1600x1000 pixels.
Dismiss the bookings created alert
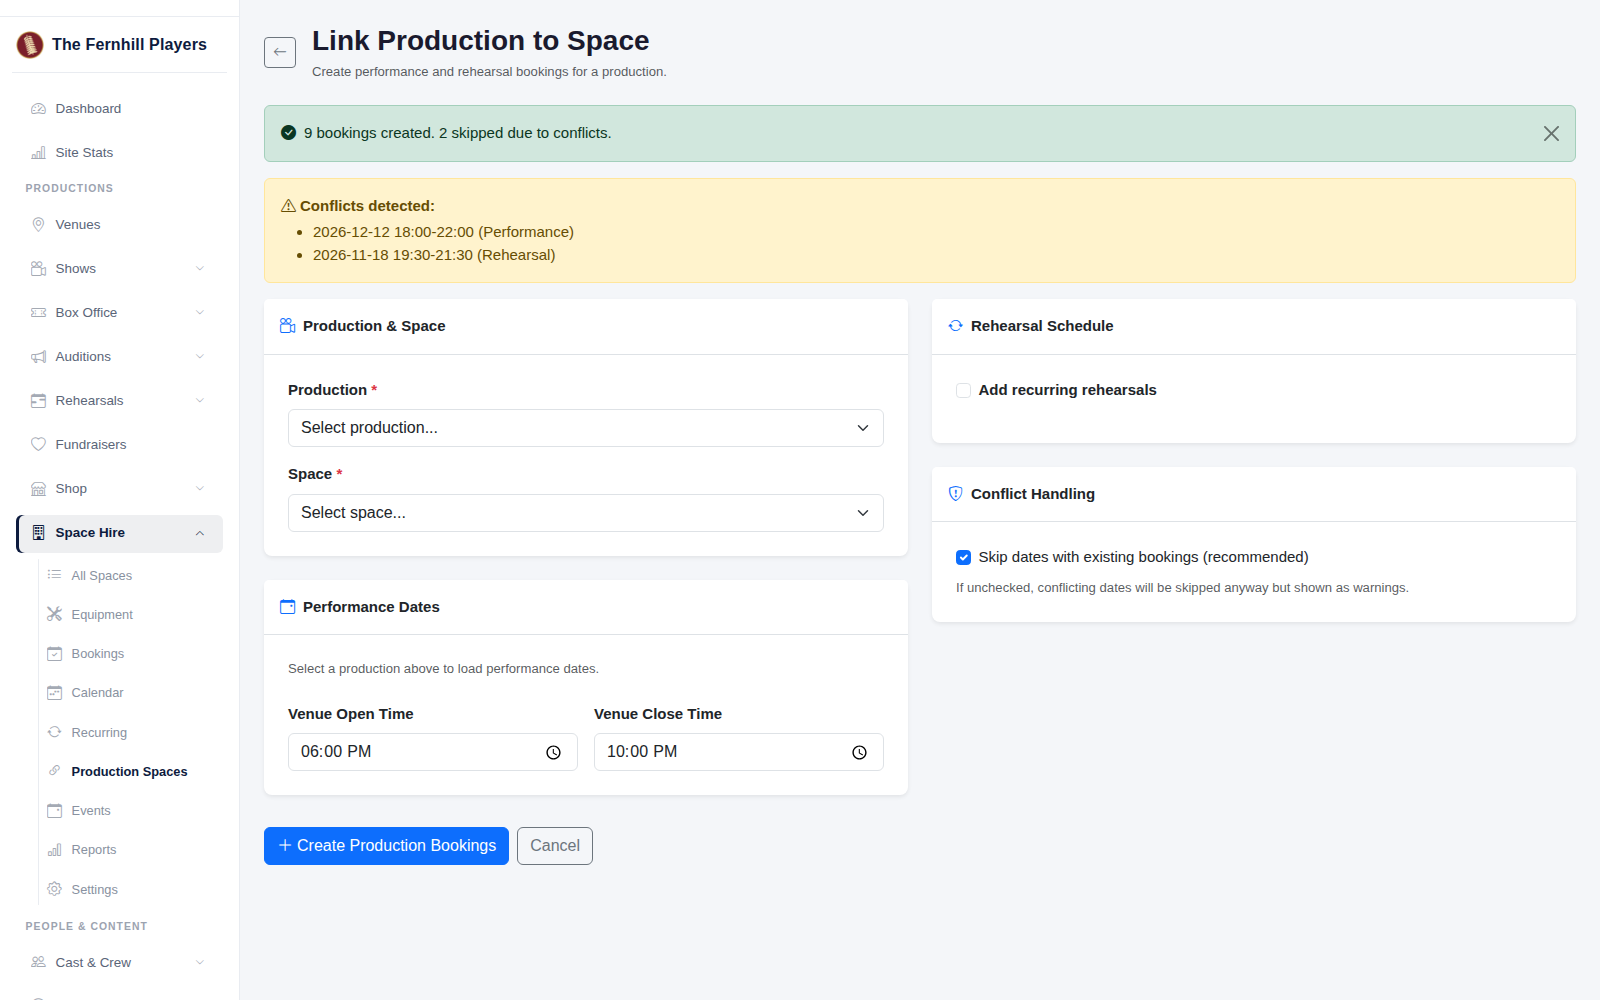pos(1551,133)
